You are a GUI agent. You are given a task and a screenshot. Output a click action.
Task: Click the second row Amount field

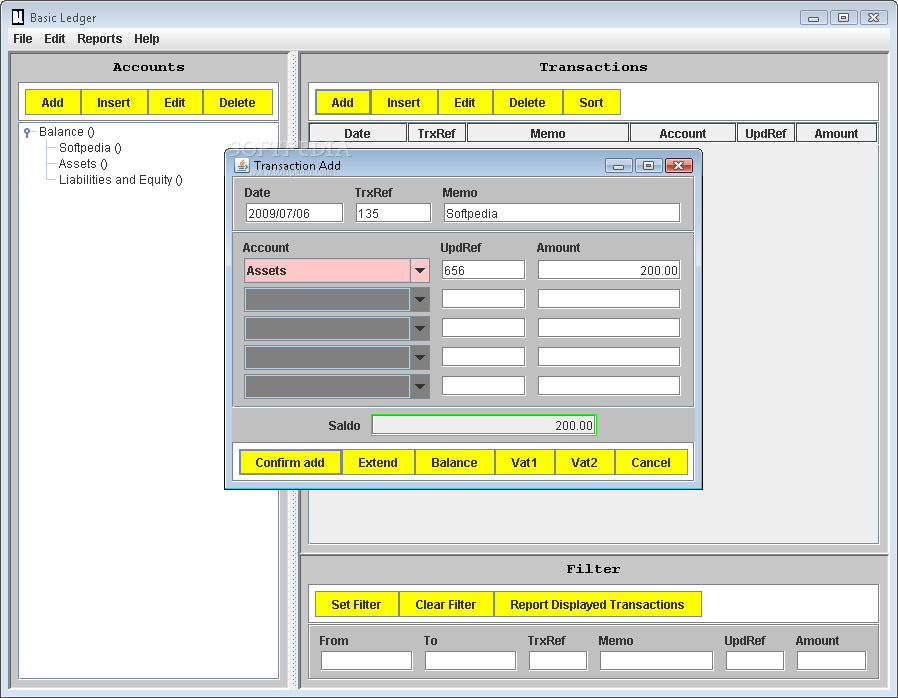coord(609,298)
